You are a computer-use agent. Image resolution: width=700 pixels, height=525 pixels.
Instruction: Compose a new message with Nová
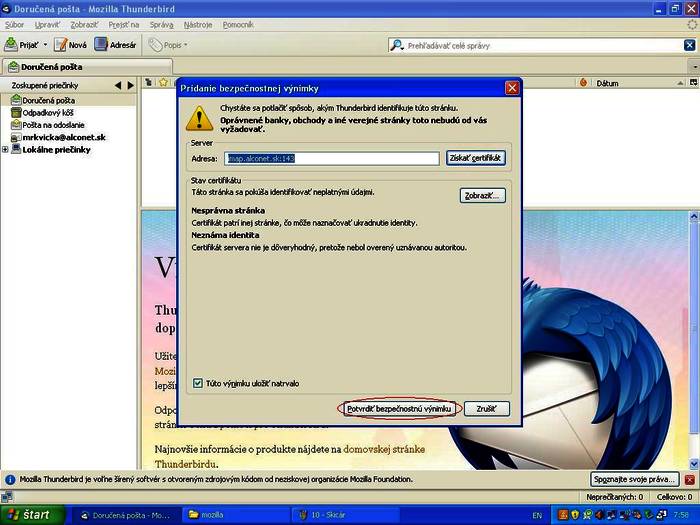click(70, 45)
